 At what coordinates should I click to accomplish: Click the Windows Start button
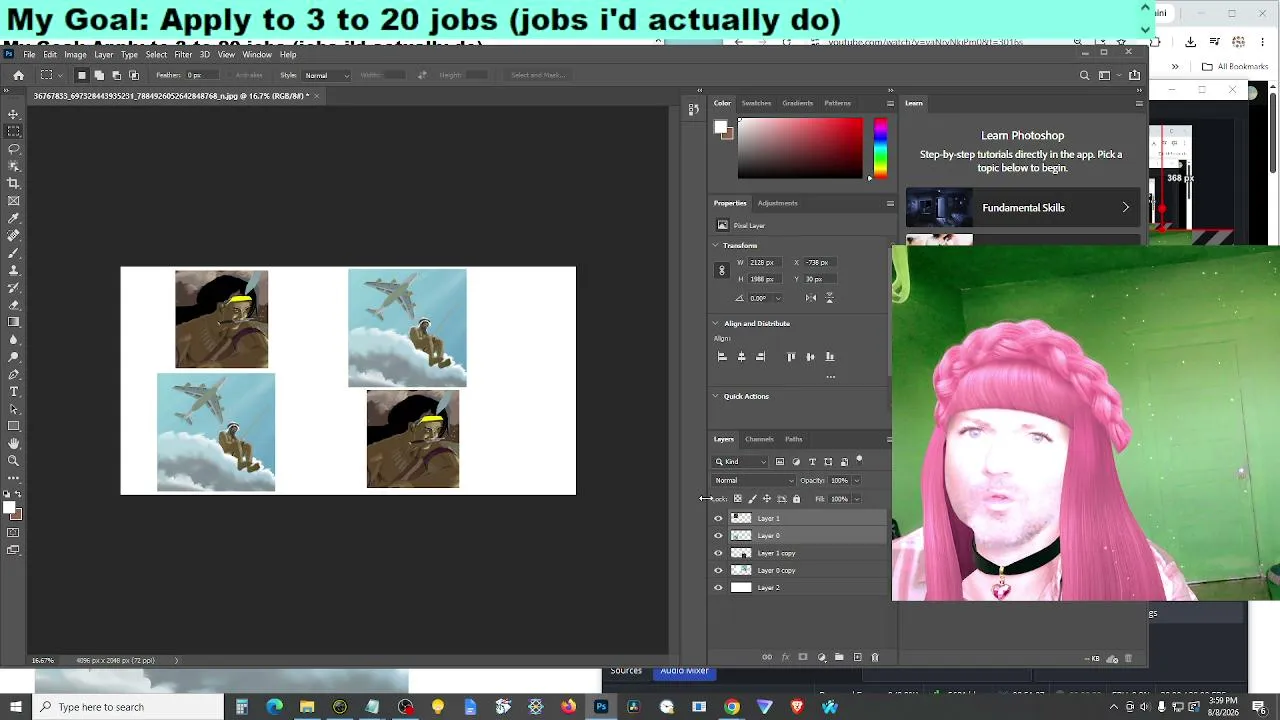(15, 707)
